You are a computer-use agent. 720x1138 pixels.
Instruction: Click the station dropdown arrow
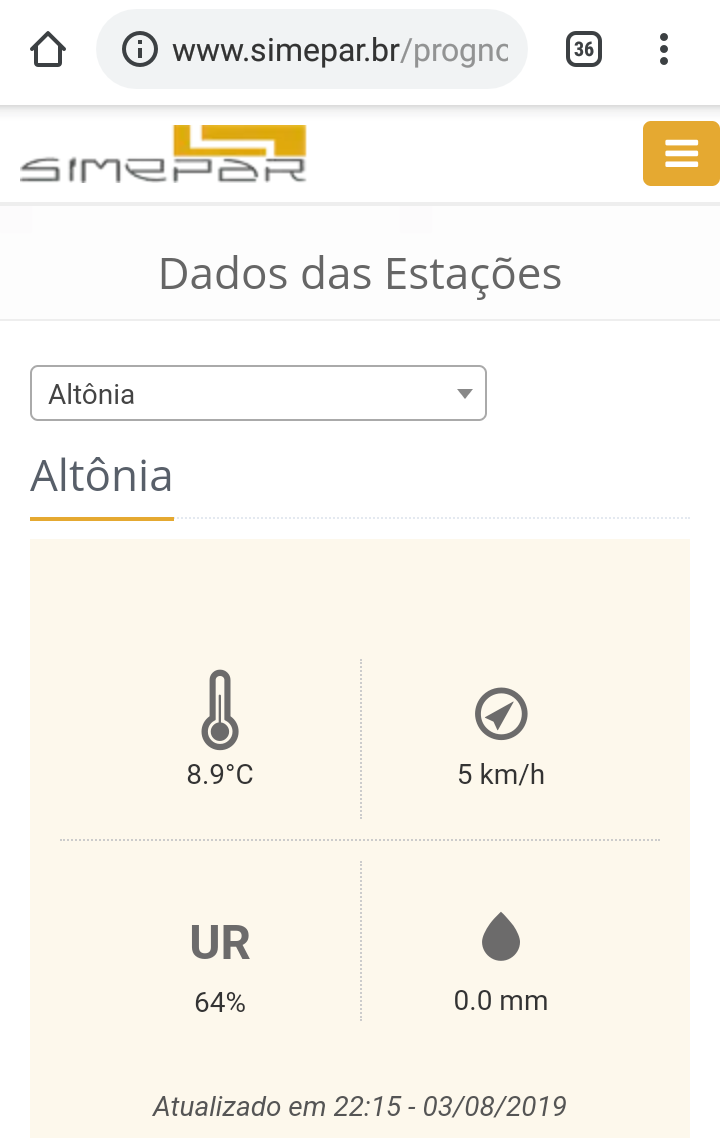[464, 393]
